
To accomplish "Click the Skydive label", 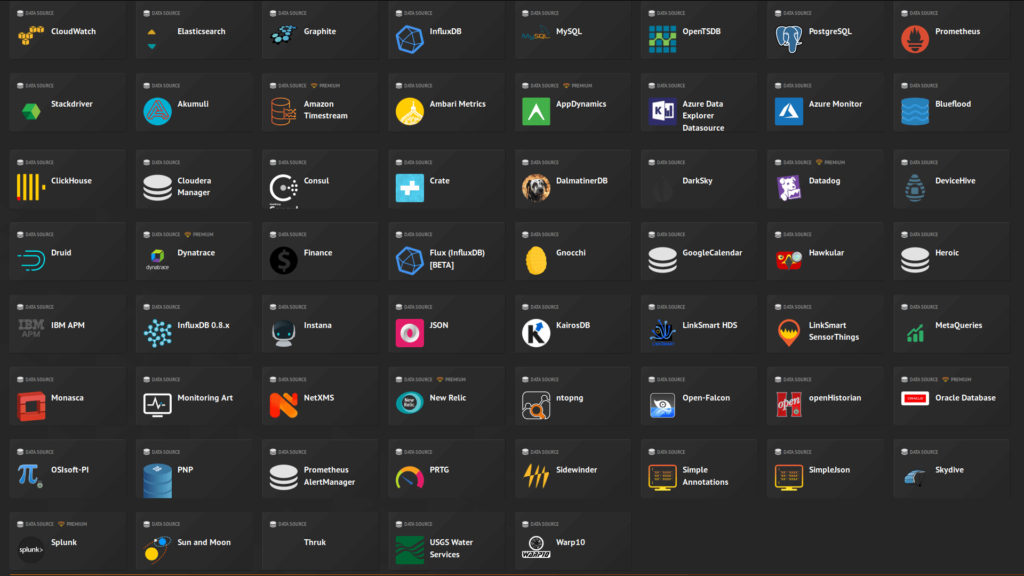I will coord(949,470).
